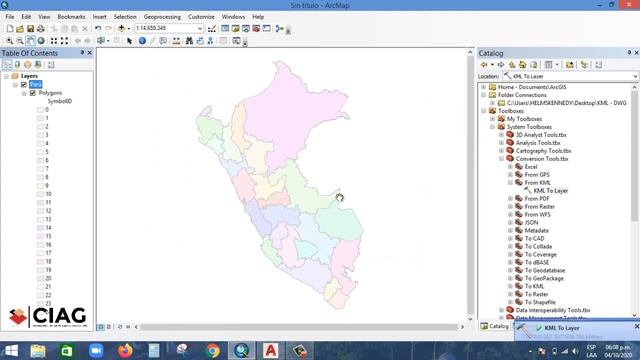Open Firefox from the taskbar
Screen dimensions: 640x360
[125, 351]
